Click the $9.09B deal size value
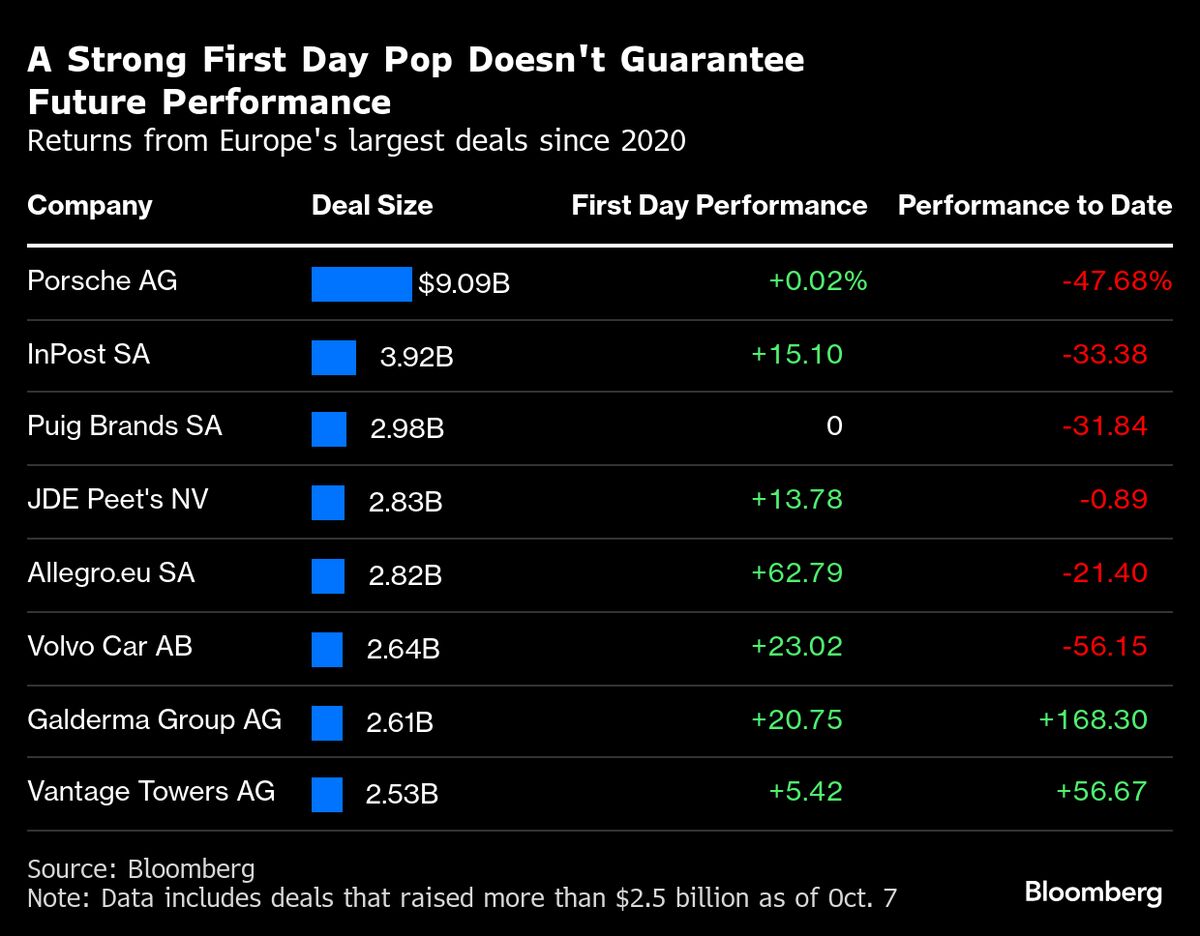The image size is (1200, 936). point(464,285)
